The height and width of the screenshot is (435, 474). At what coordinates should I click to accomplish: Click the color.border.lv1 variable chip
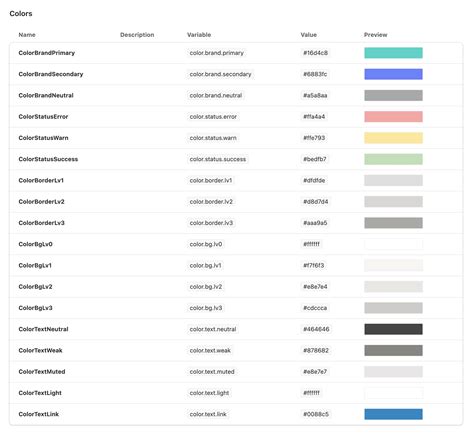click(211, 180)
